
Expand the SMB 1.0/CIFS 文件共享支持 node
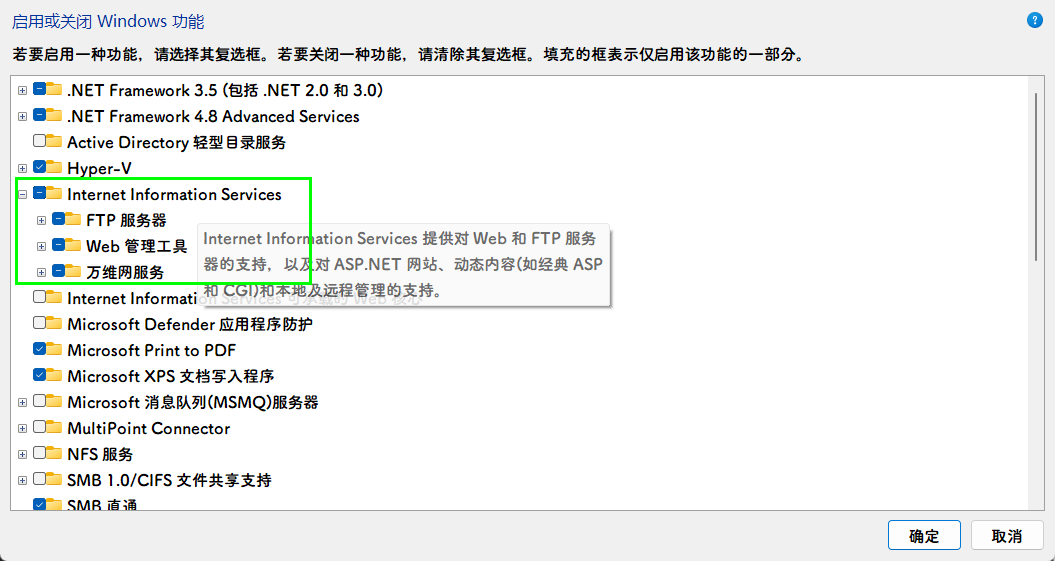22,481
